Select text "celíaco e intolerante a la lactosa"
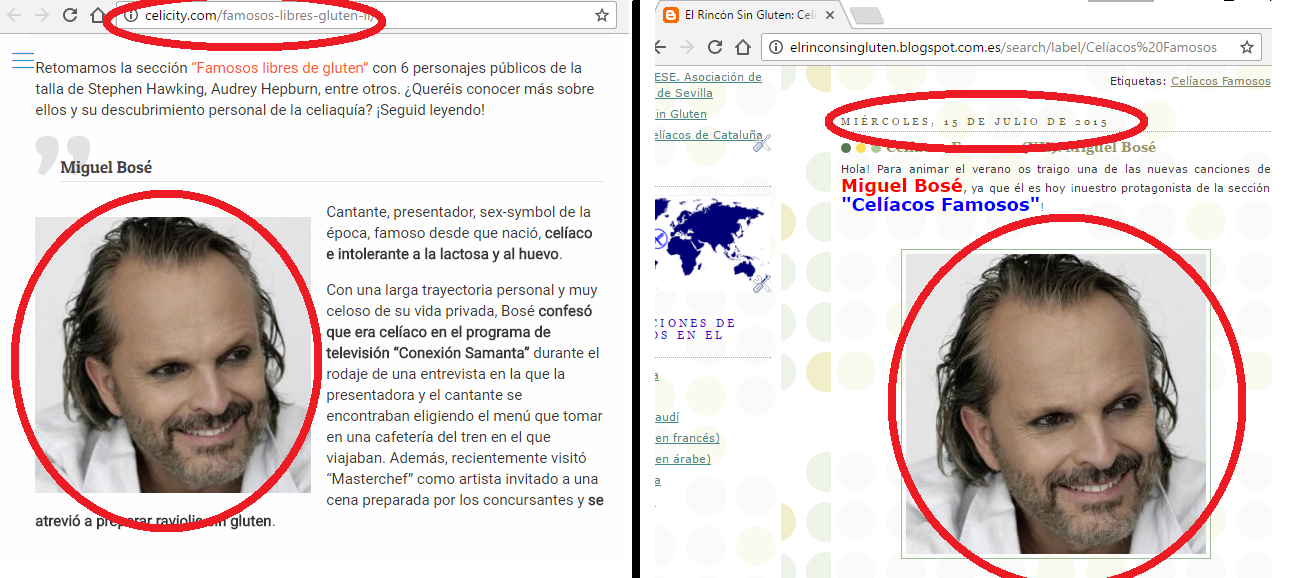This screenshot has width=1302, height=578. [445, 244]
